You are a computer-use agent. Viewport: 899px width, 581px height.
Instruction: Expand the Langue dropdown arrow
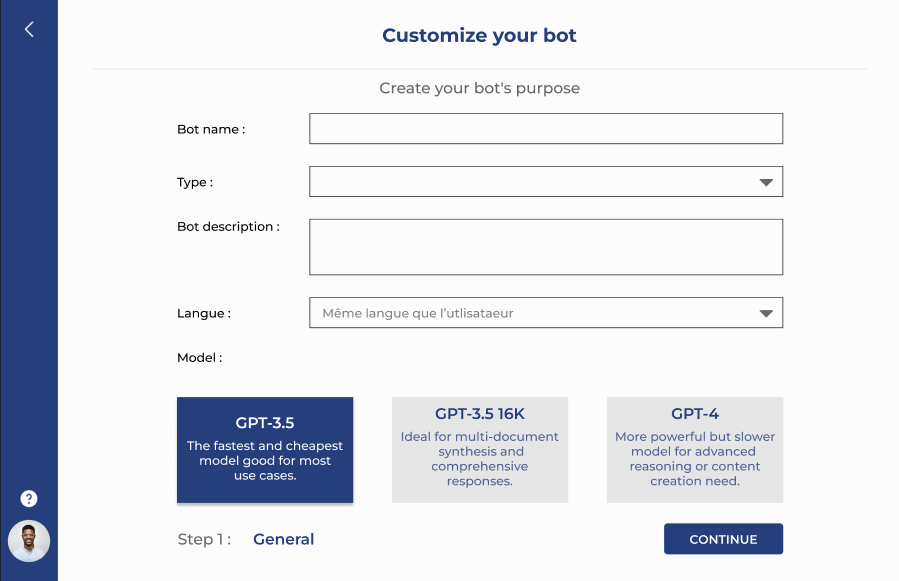766,313
